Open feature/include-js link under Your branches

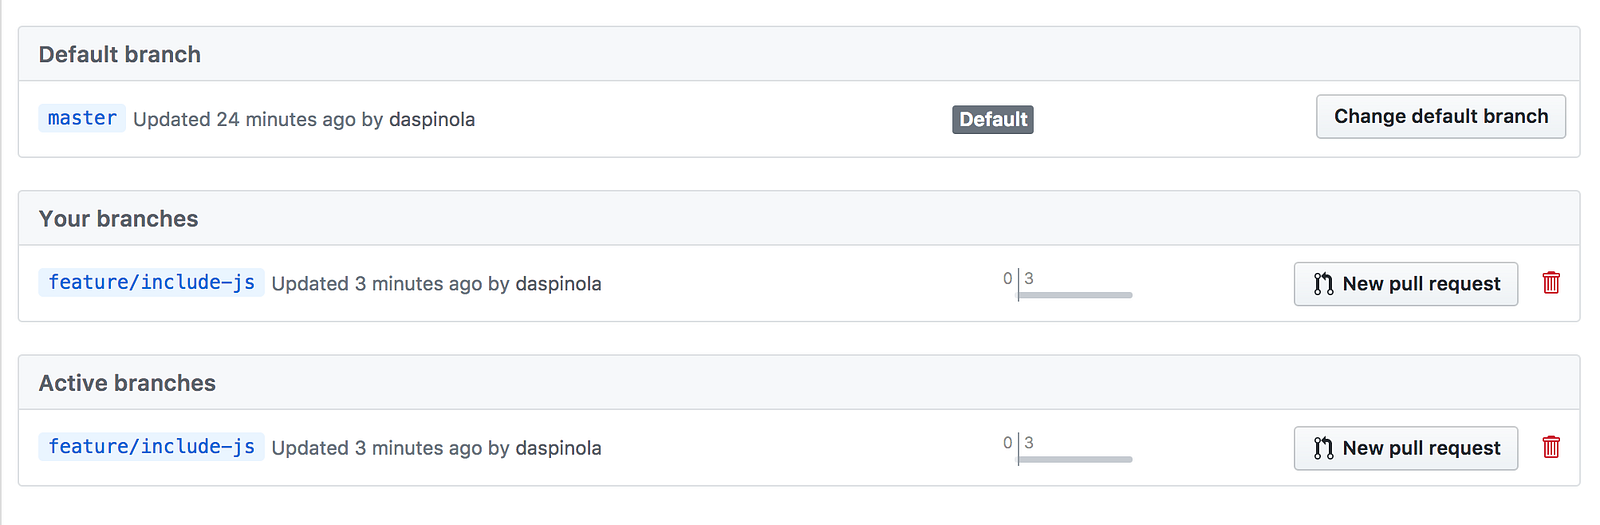151,283
